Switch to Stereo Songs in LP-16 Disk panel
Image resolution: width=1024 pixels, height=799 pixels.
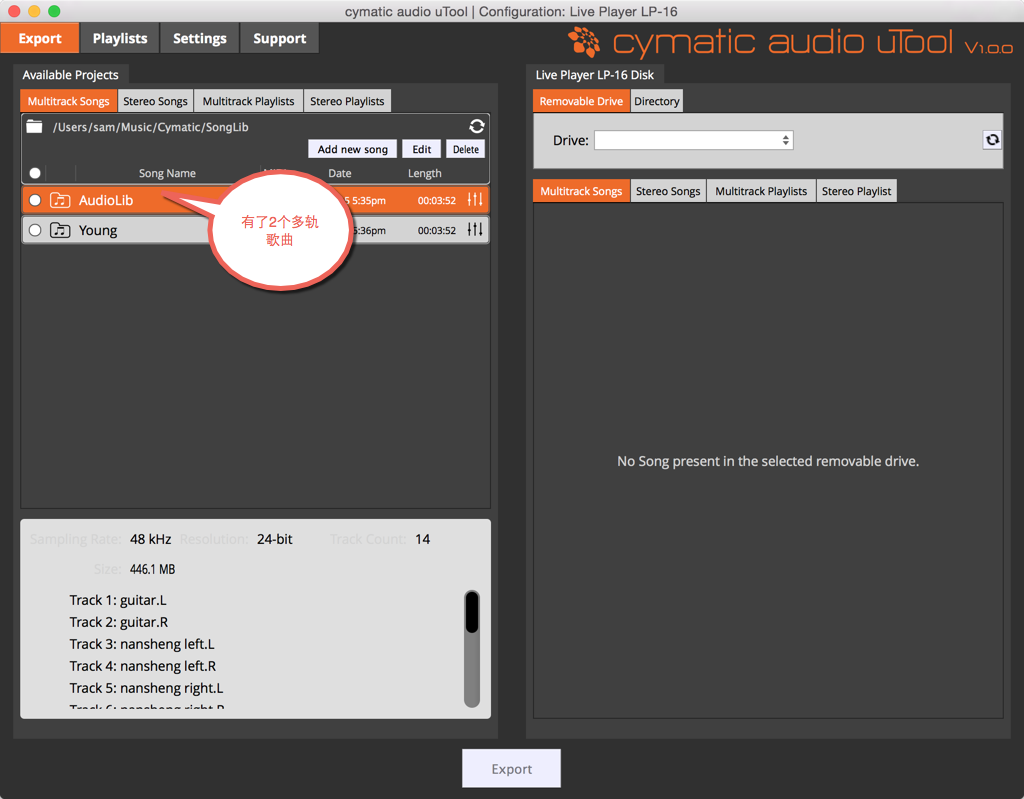pyautogui.click(x=668, y=191)
